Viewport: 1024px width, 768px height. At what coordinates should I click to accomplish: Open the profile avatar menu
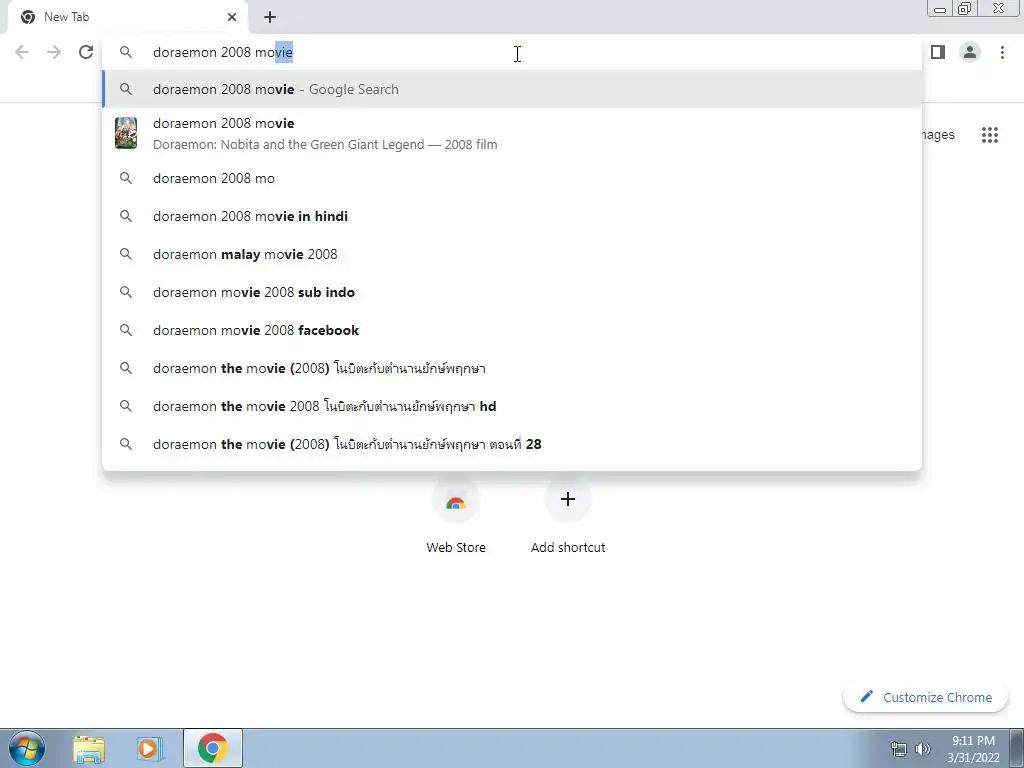[970, 52]
